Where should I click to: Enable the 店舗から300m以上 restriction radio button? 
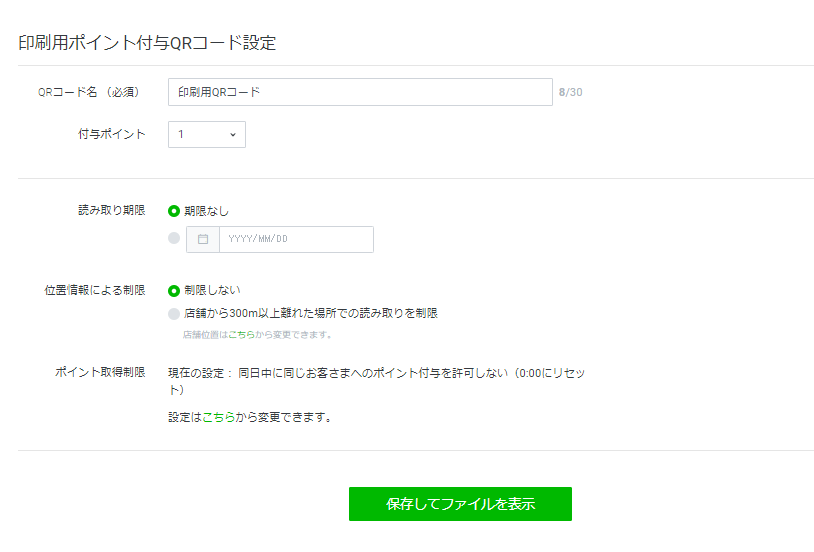174,314
